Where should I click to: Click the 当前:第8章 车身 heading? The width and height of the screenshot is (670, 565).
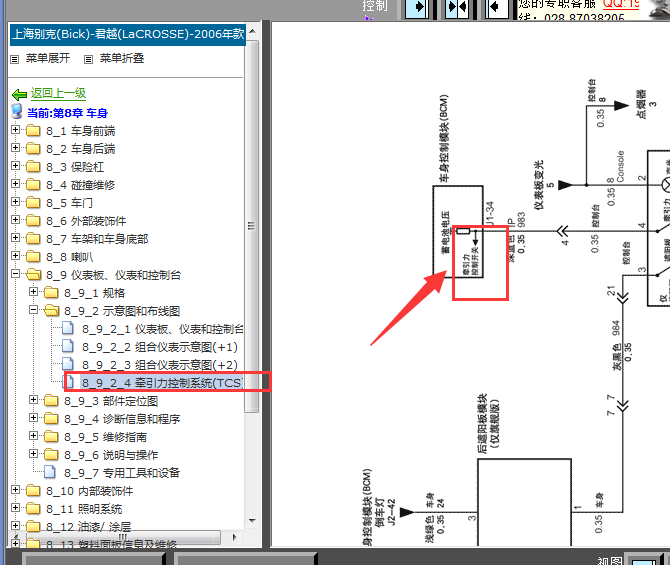(67, 113)
